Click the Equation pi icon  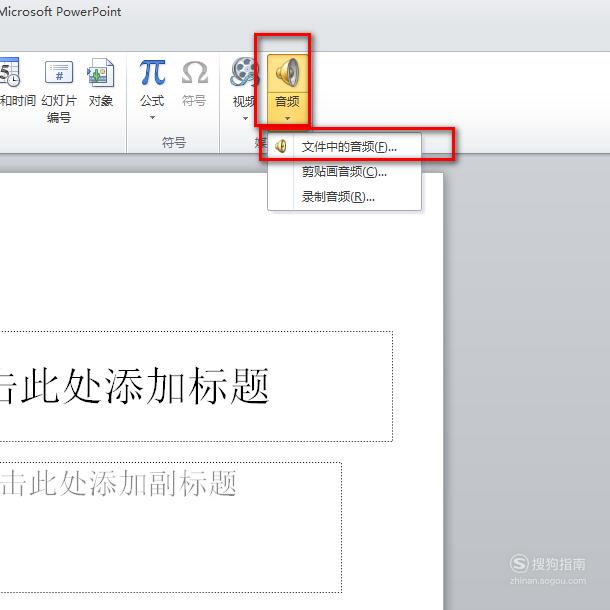point(152,72)
